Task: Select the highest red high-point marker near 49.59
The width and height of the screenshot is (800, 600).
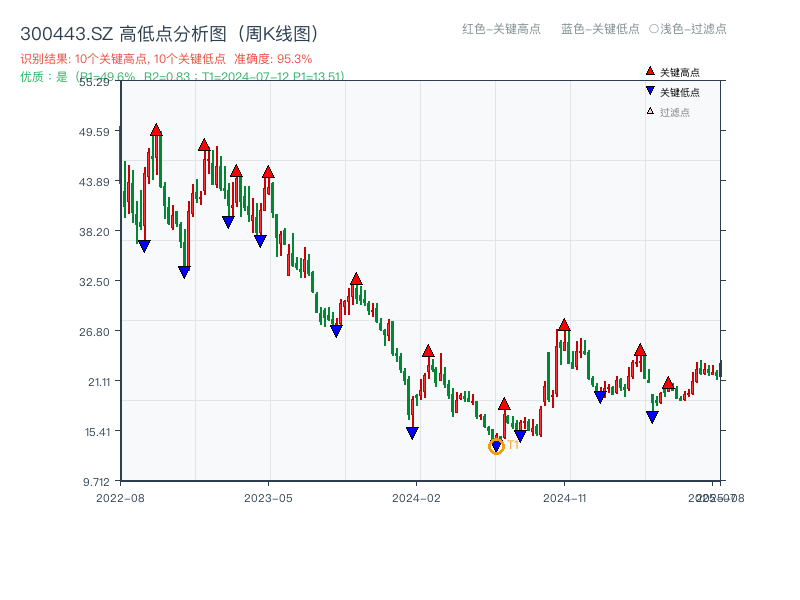Action: 157,130
